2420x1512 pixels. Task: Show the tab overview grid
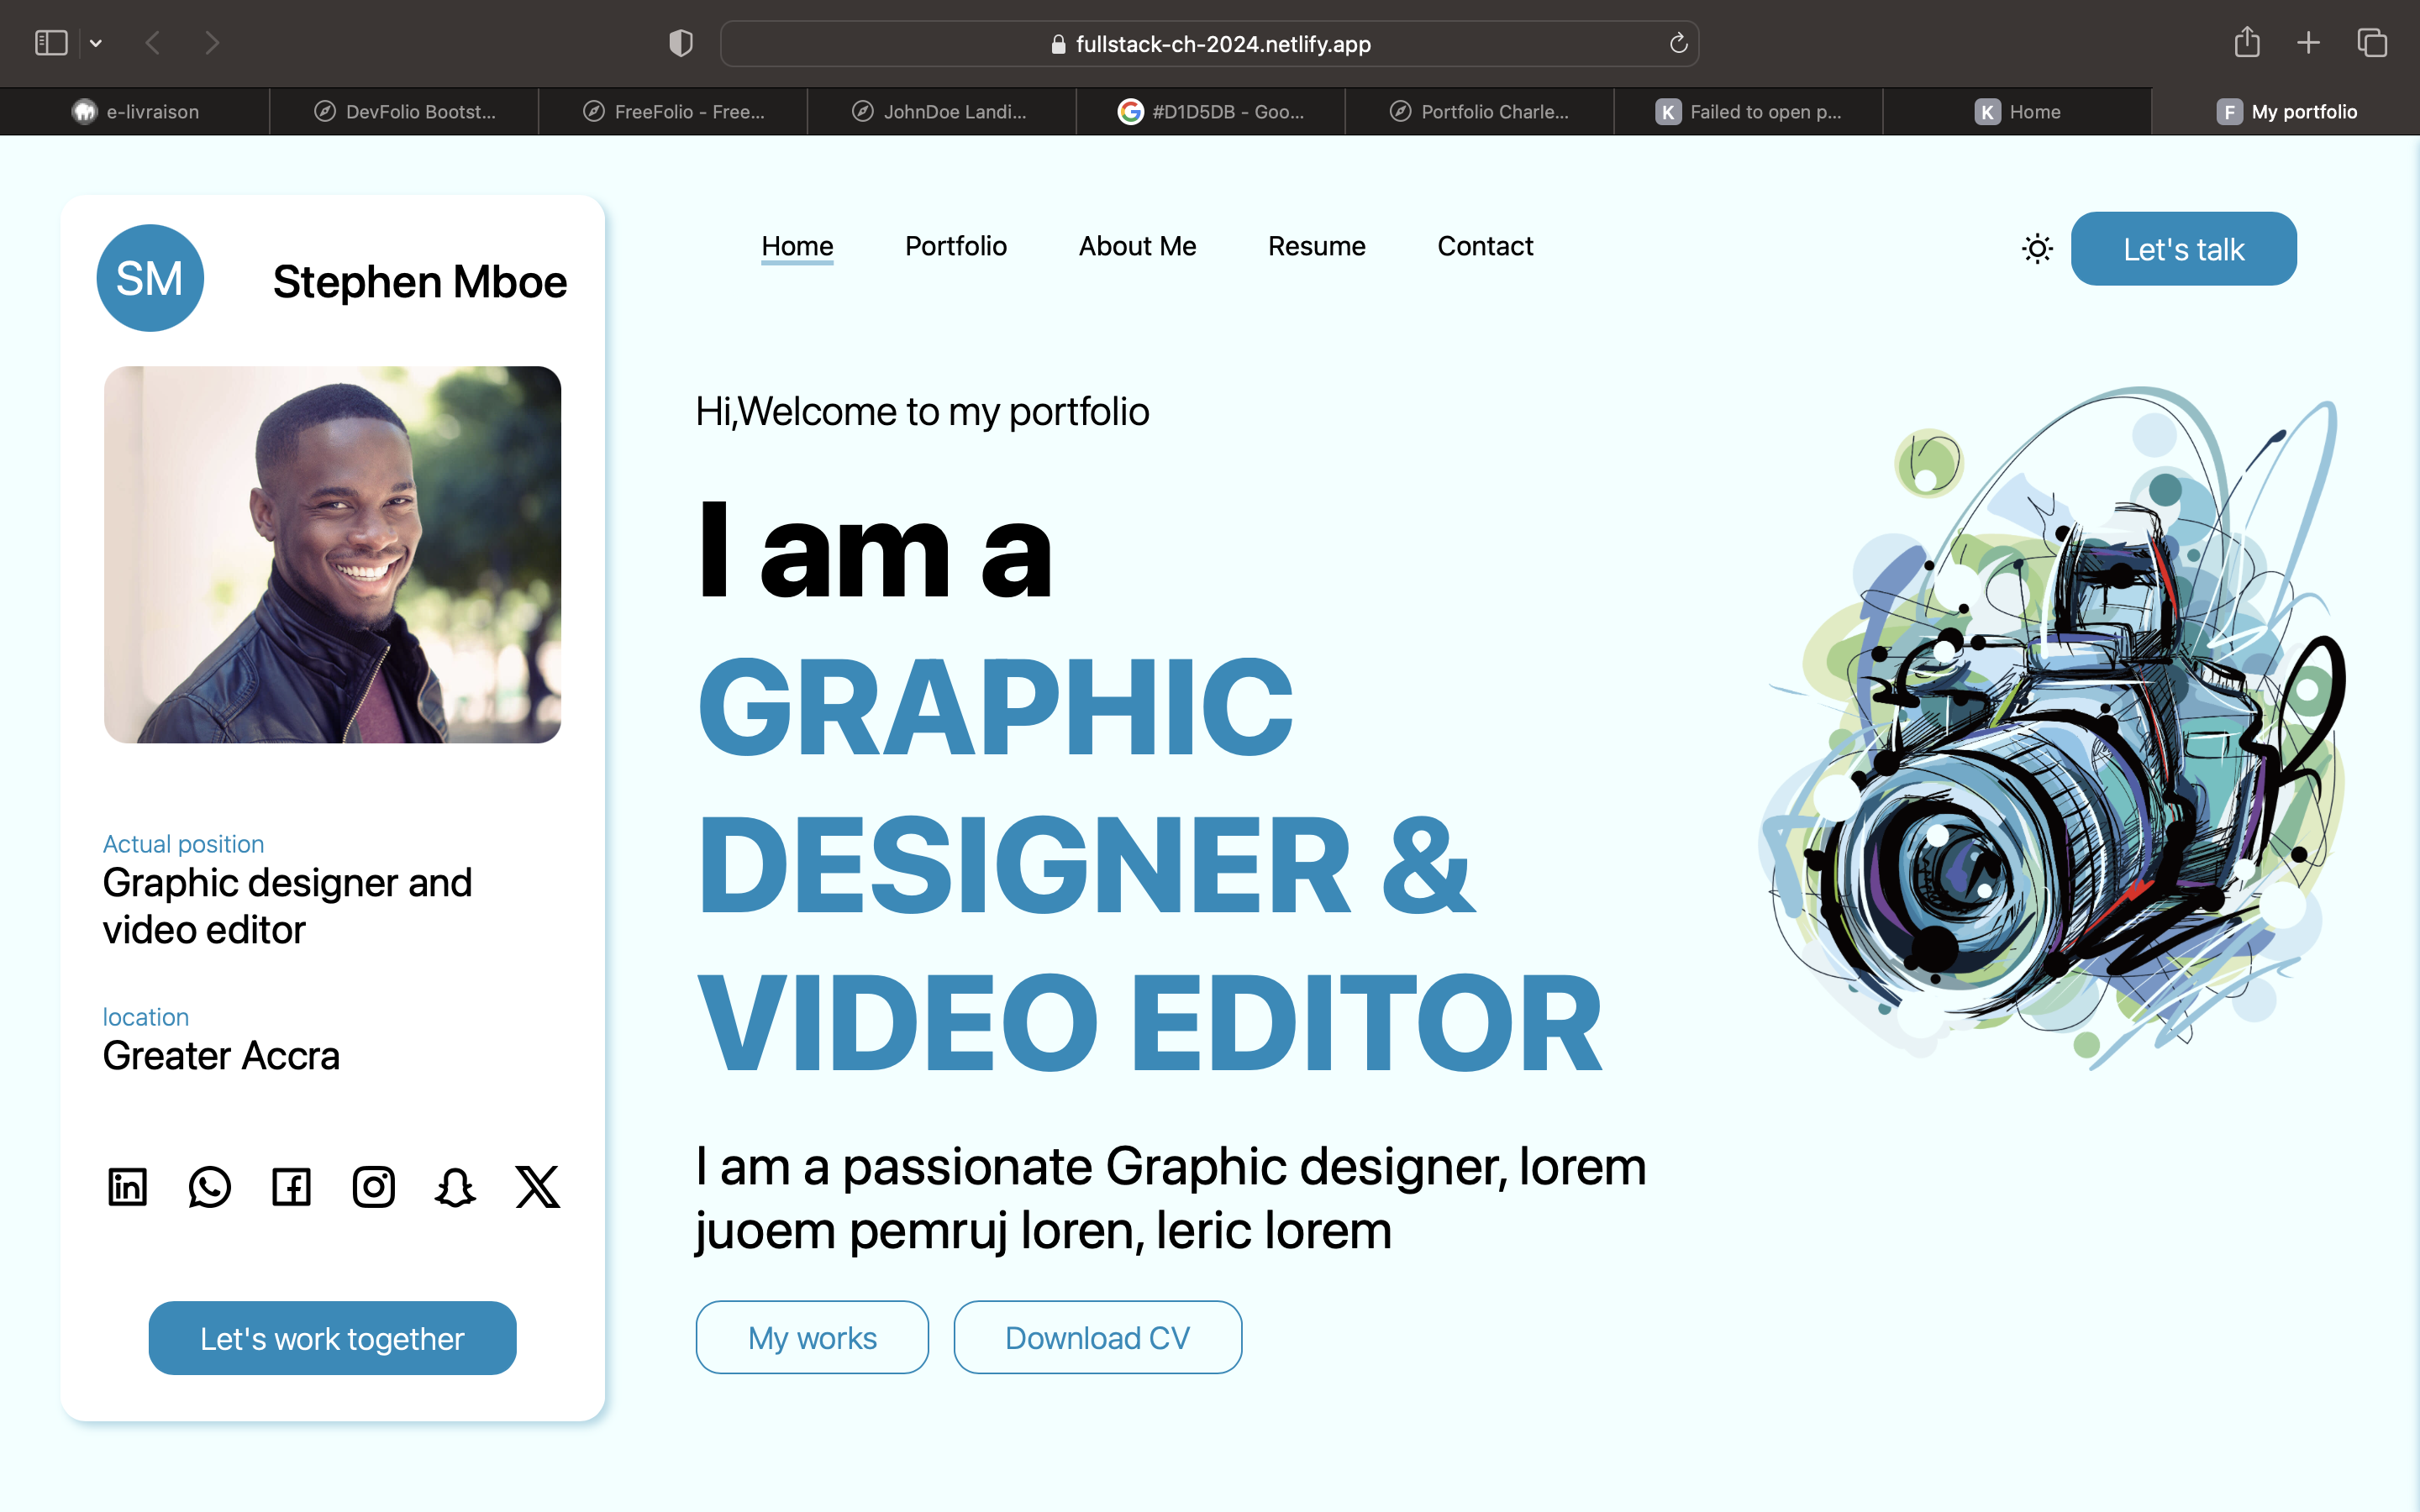tap(2372, 43)
